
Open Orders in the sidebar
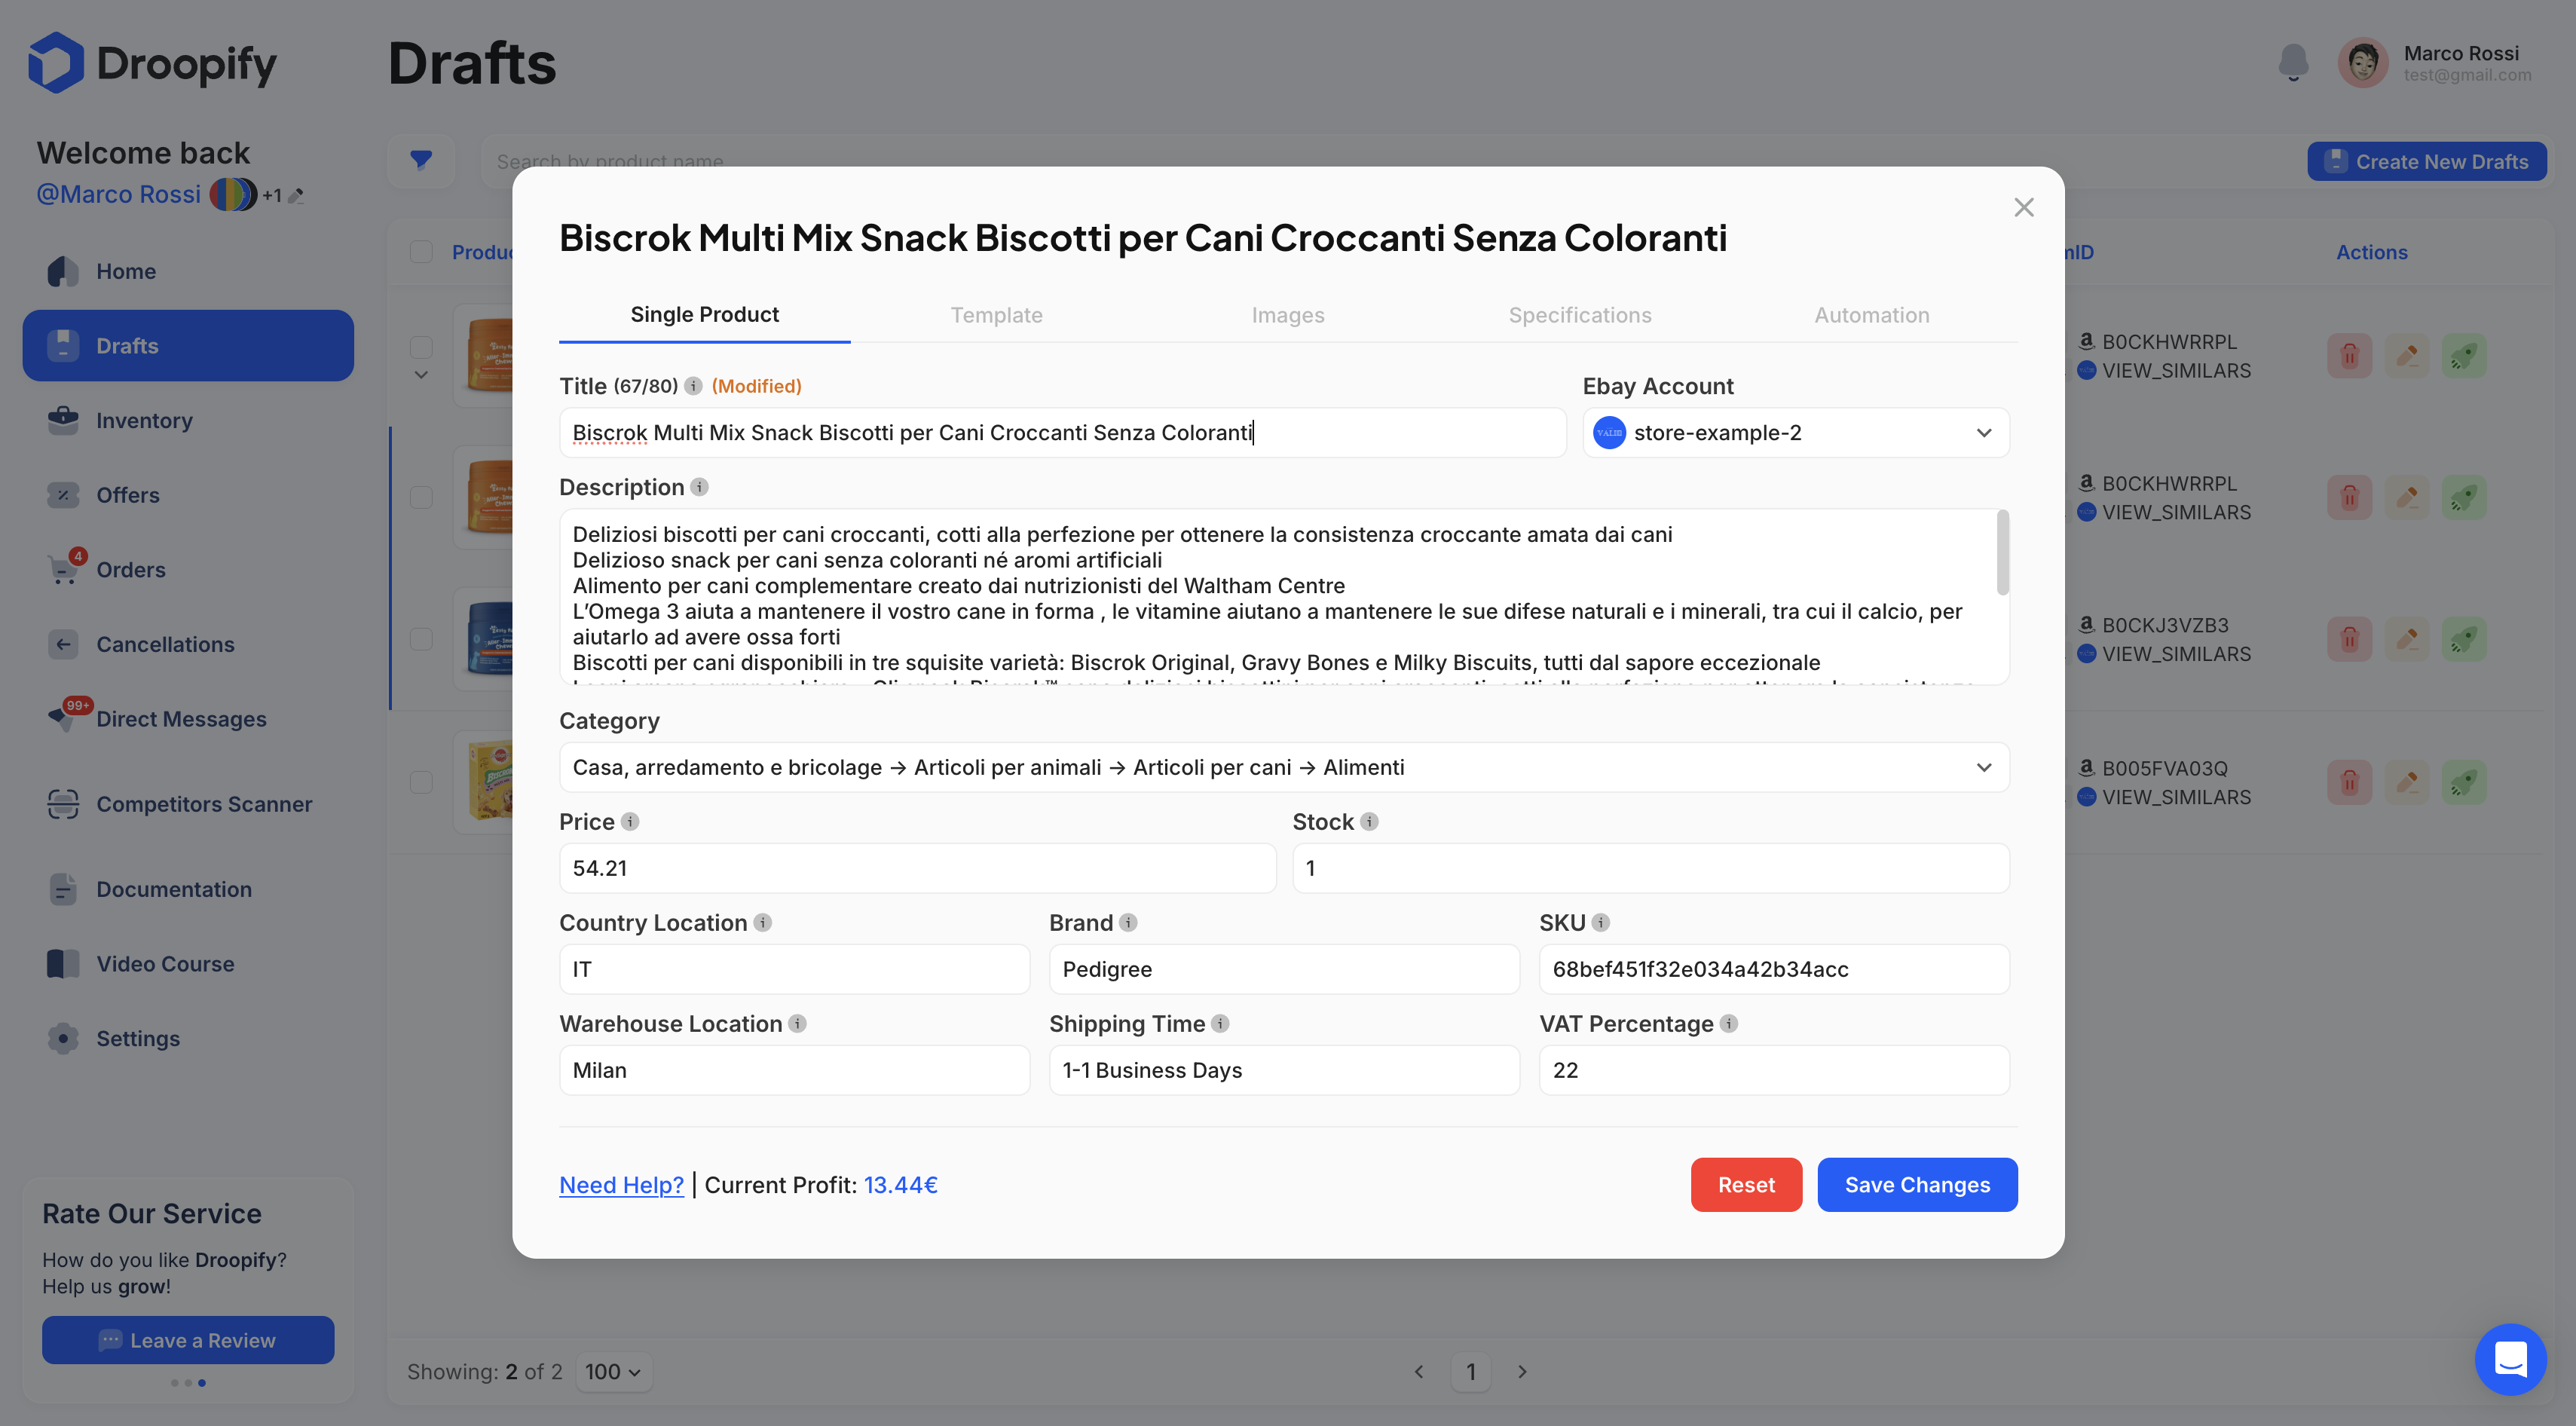coord(188,570)
